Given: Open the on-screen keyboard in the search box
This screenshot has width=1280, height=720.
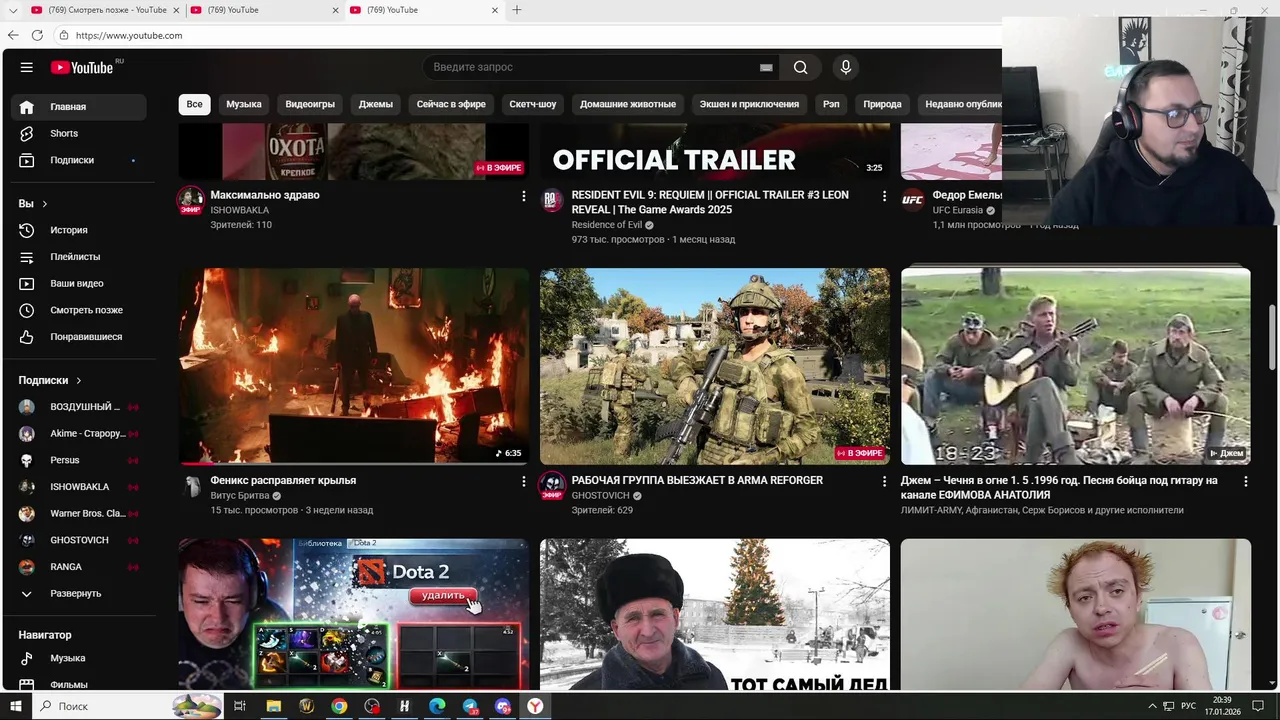Looking at the screenshot, I should pos(766,67).
